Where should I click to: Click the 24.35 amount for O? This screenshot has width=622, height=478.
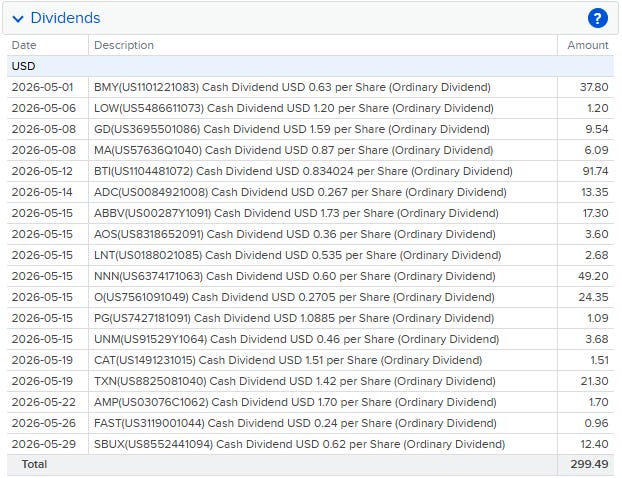593,298
